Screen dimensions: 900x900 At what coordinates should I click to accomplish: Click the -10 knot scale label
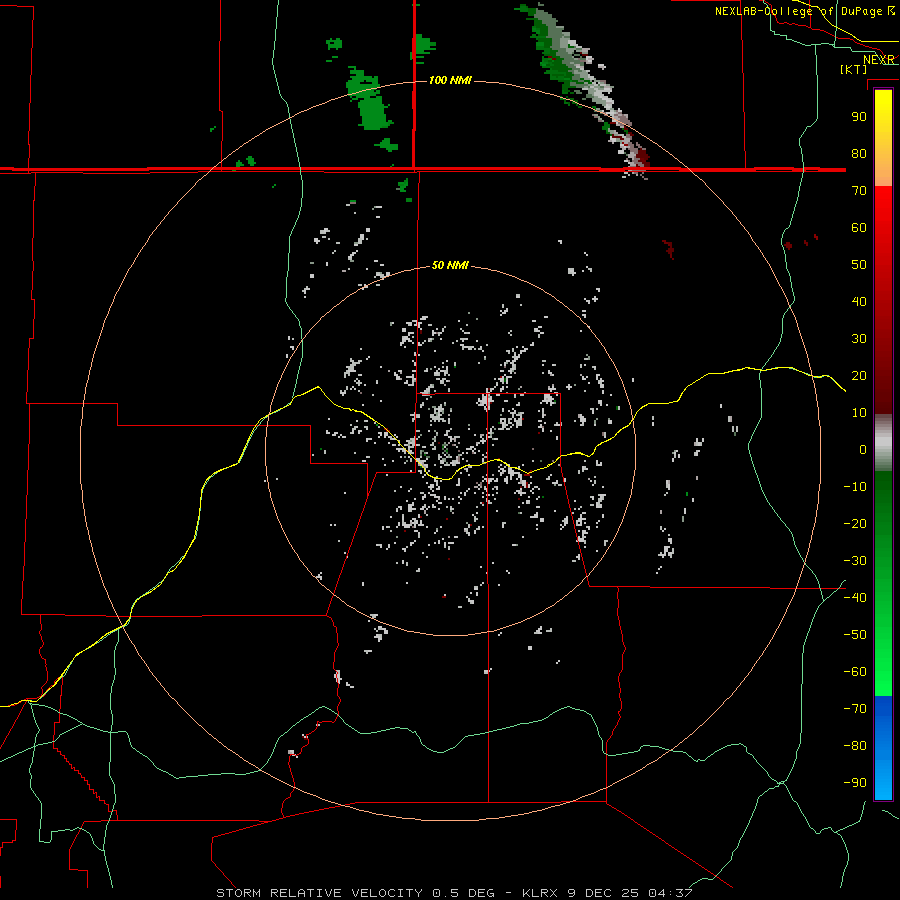pyautogui.click(x=855, y=487)
